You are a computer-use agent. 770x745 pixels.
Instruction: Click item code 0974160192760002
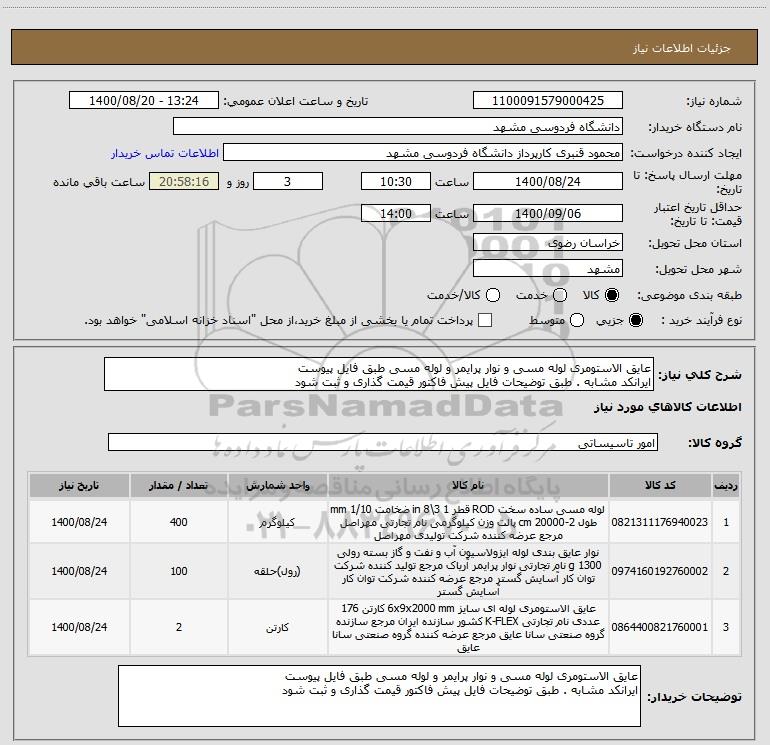click(x=660, y=571)
